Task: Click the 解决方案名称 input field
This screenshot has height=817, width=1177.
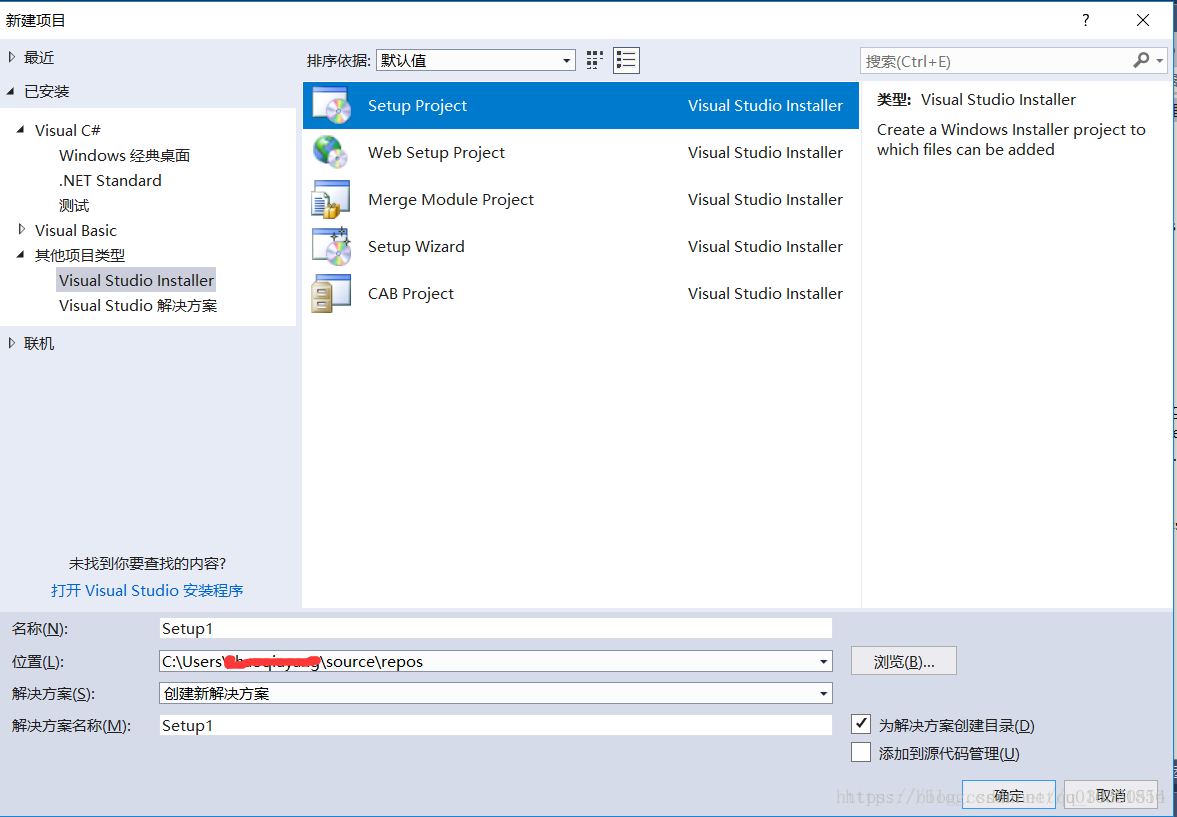Action: pos(496,725)
